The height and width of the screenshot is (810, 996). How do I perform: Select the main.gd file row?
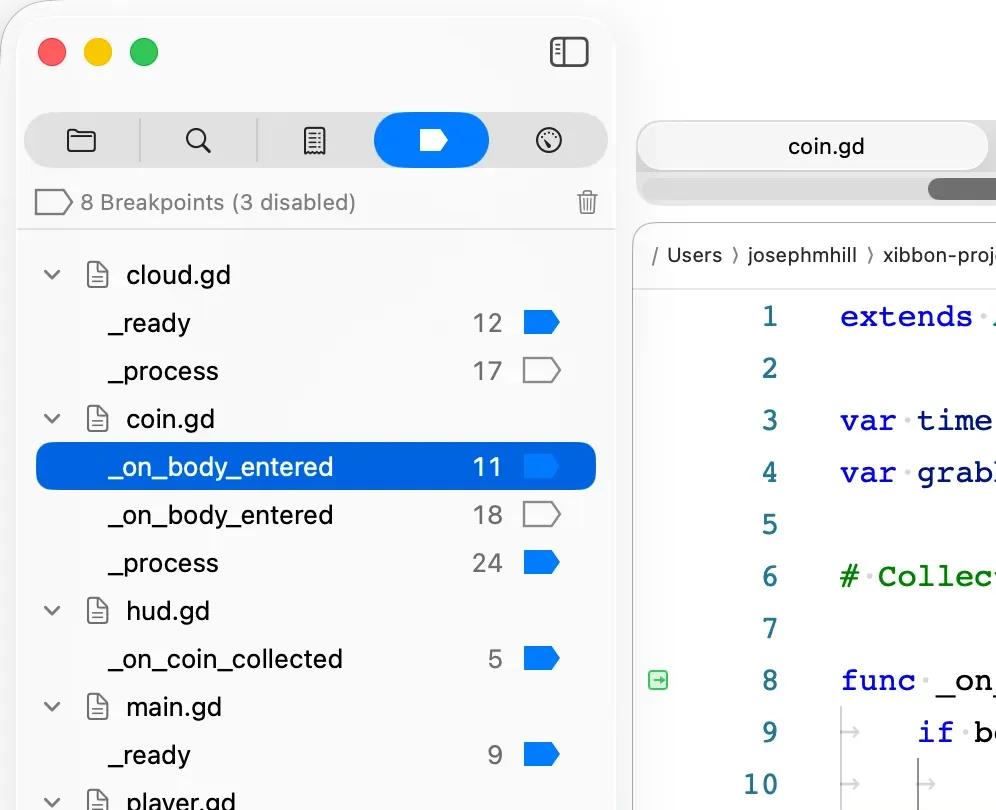pyautogui.click(x=316, y=707)
